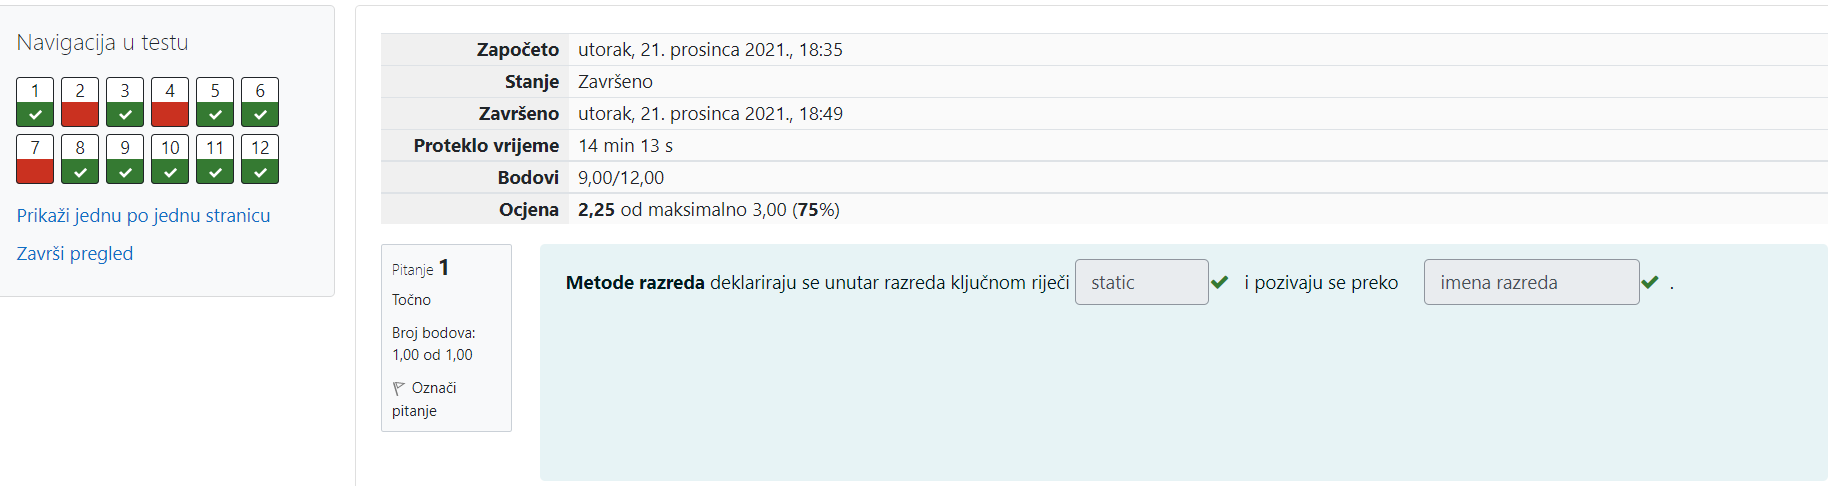
Task: Click green checkmark after imena razreda field
Action: coord(1650,282)
